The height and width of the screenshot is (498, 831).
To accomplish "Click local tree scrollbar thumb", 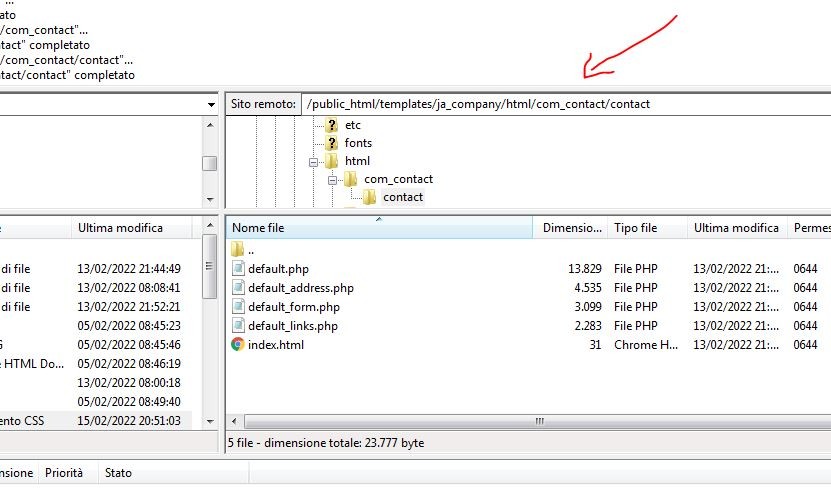I will [x=210, y=163].
